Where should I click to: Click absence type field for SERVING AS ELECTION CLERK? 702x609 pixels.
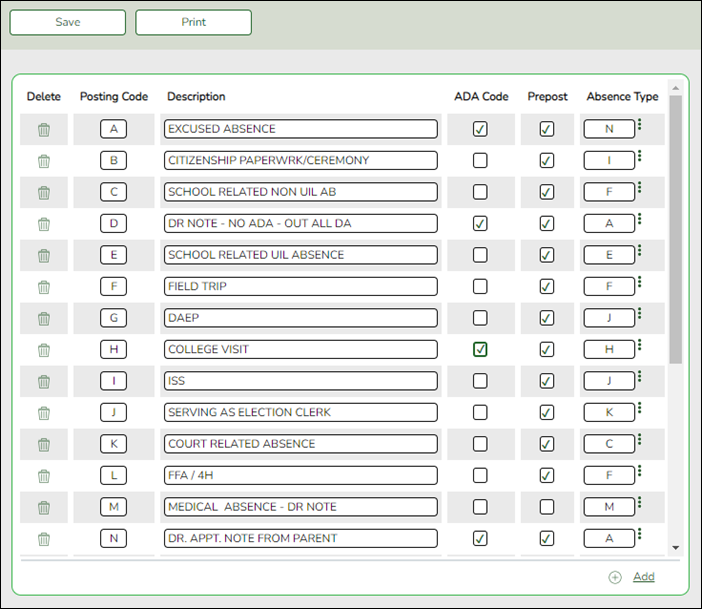coord(609,412)
